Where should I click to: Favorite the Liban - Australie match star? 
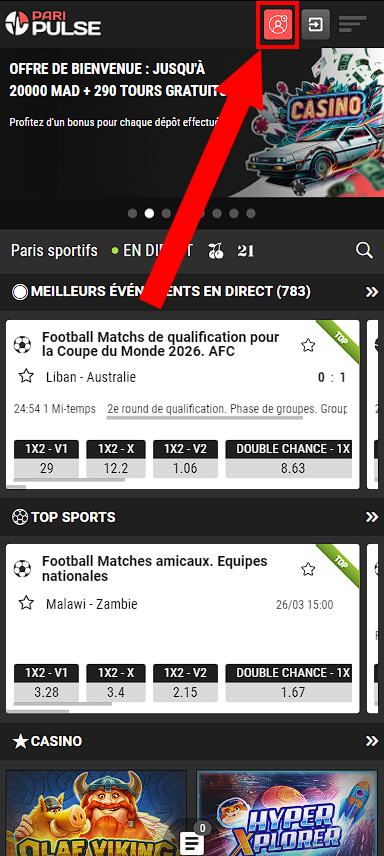[x=26, y=376]
